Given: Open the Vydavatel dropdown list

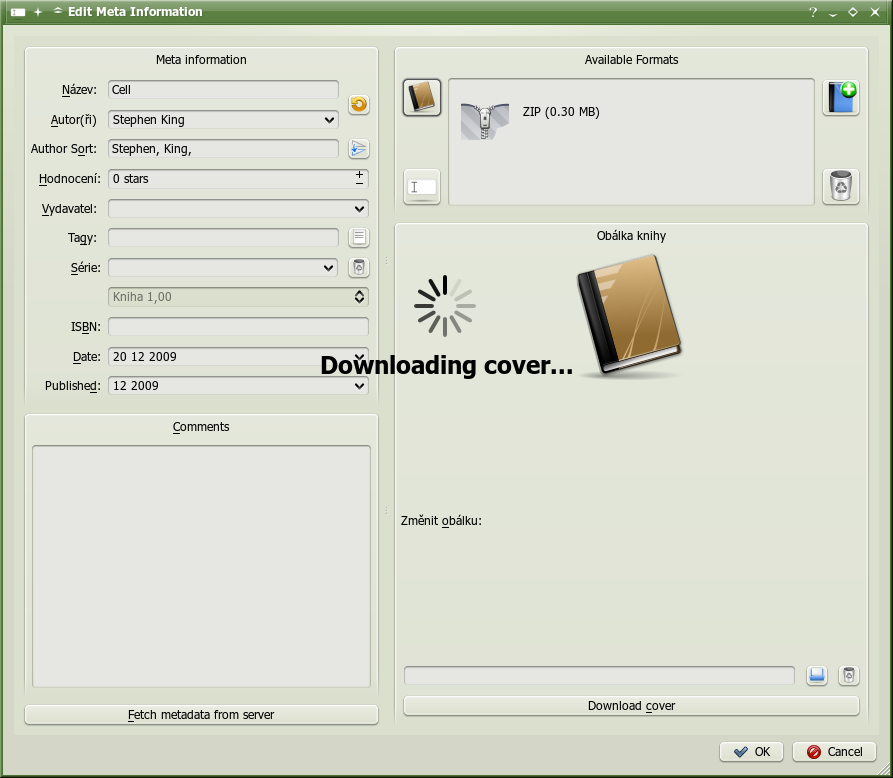Looking at the screenshot, I should [360, 209].
